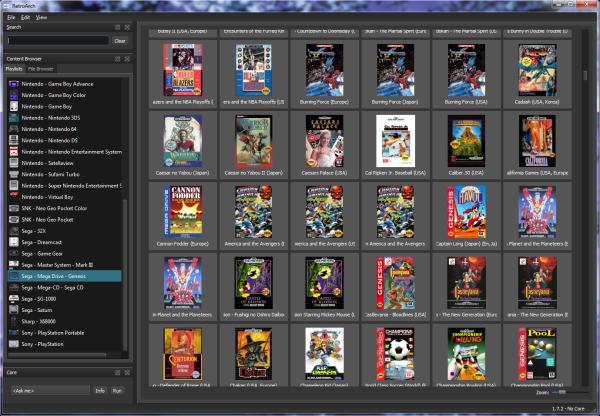Click the Run button
This screenshot has width=600, height=416.
click(x=117, y=391)
